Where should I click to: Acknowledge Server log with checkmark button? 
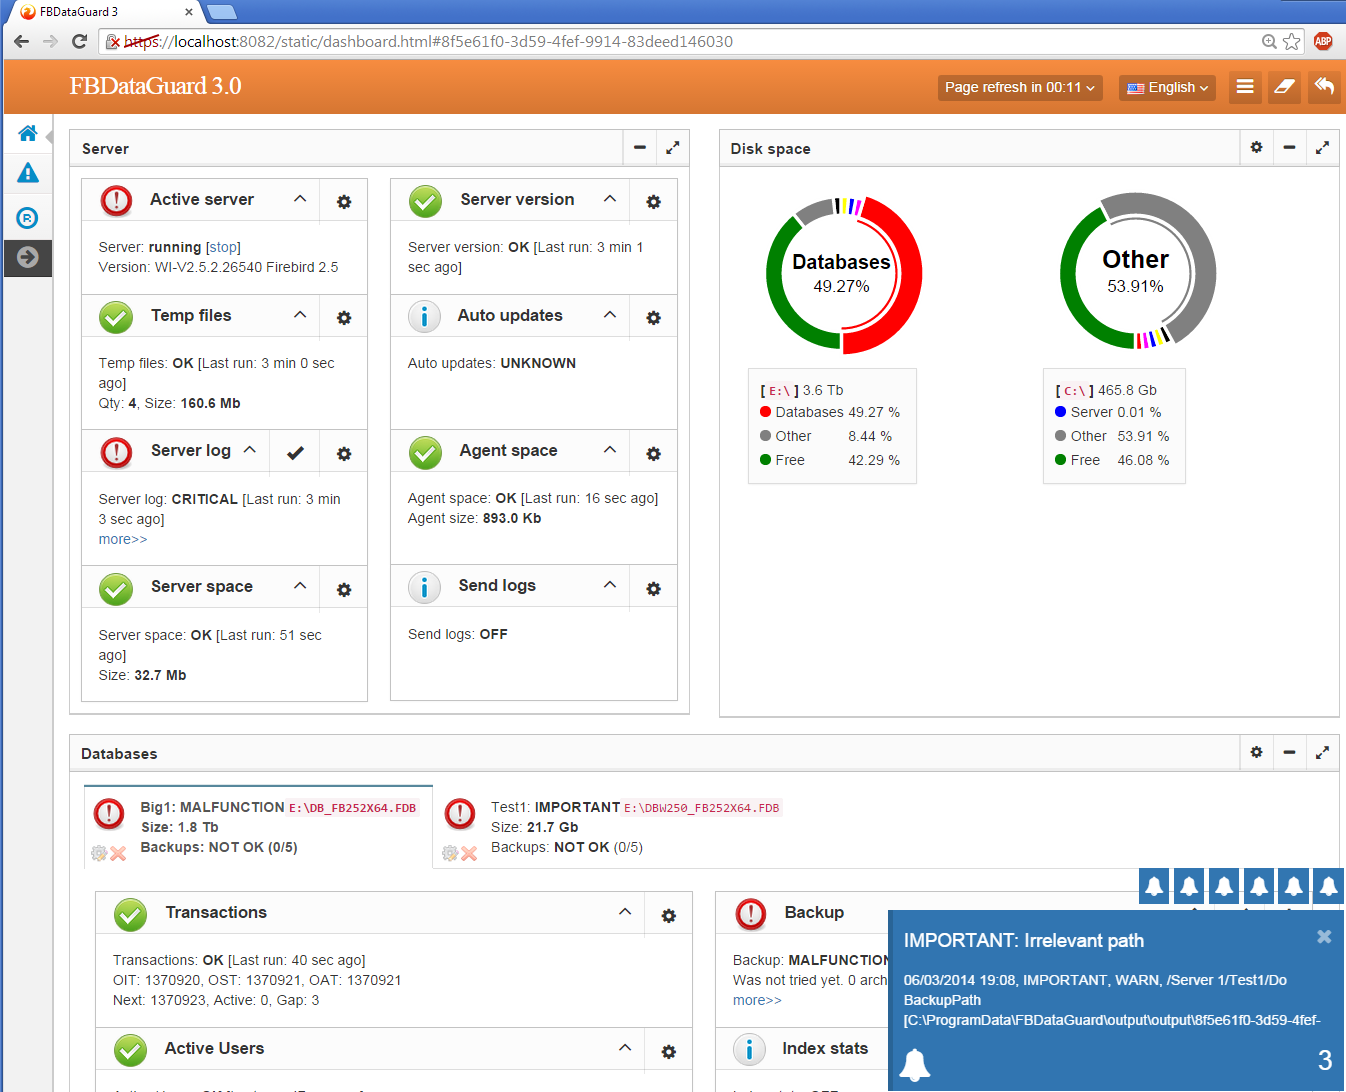(295, 453)
